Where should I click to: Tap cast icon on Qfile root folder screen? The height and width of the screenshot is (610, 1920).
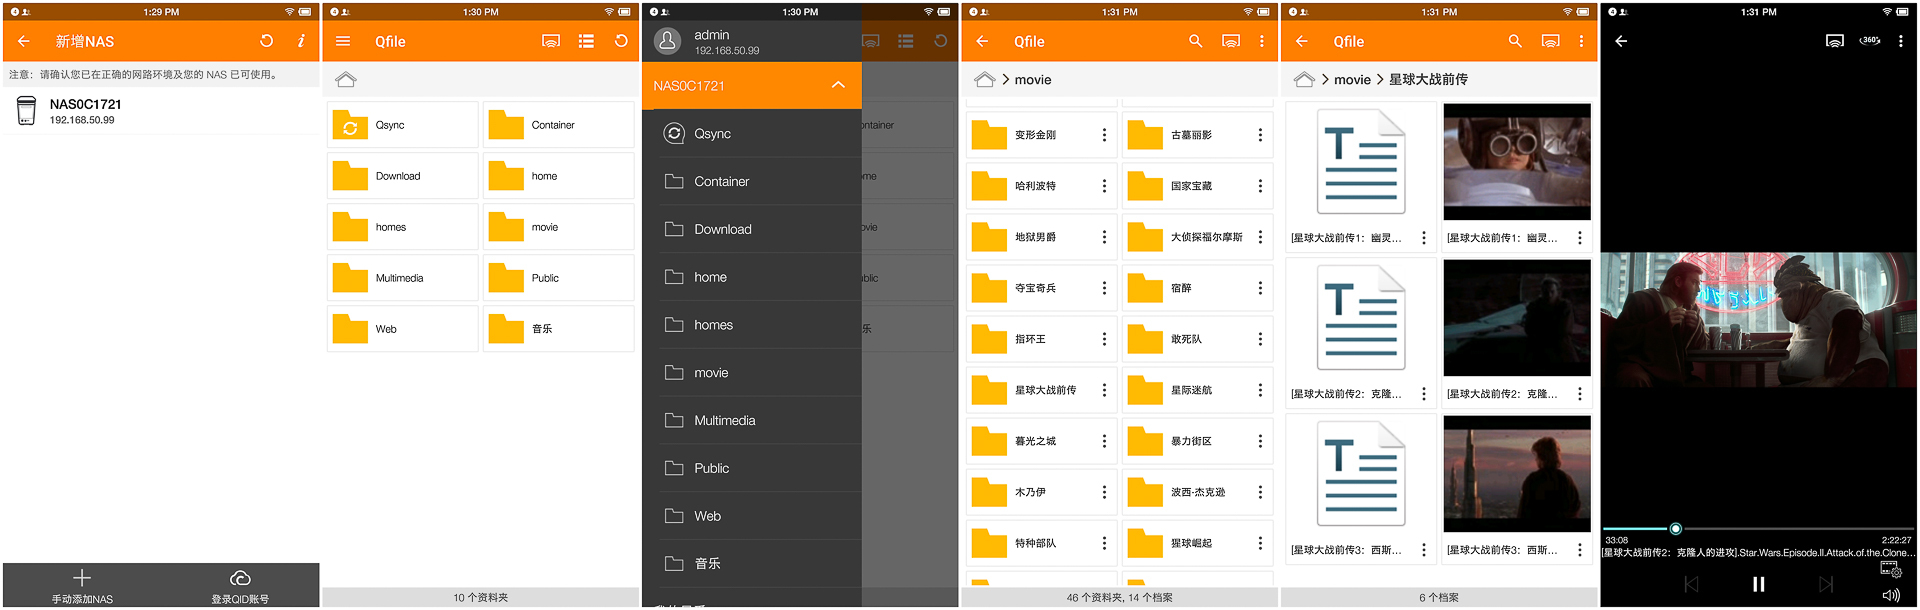(x=551, y=41)
